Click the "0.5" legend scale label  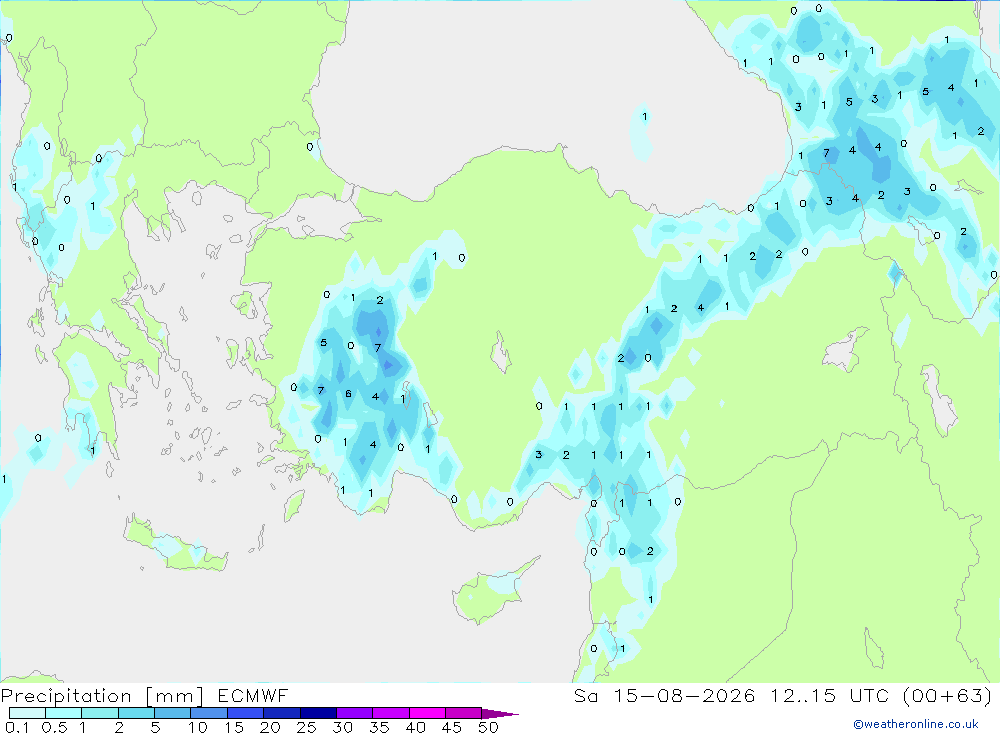pyautogui.click(x=54, y=727)
